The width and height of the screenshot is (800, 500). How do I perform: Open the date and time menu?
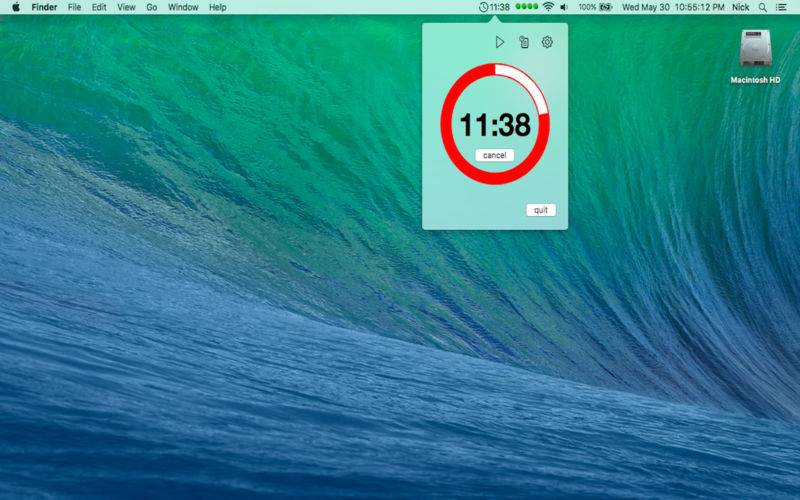(673, 7)
